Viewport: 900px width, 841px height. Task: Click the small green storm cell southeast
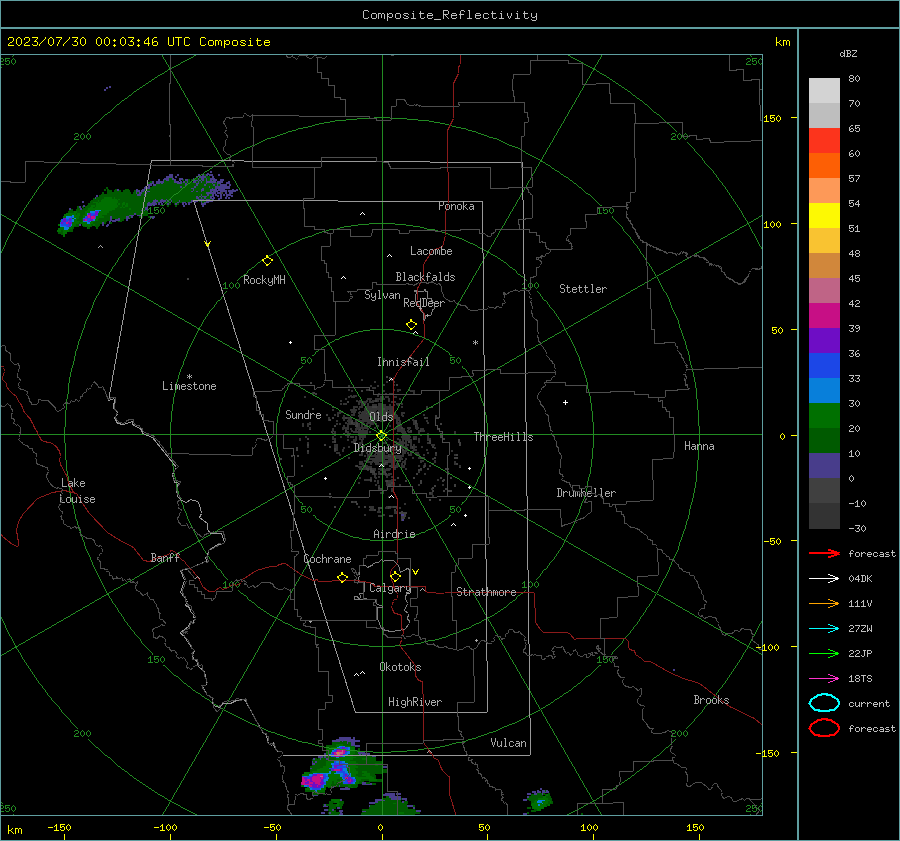point(538,800)
